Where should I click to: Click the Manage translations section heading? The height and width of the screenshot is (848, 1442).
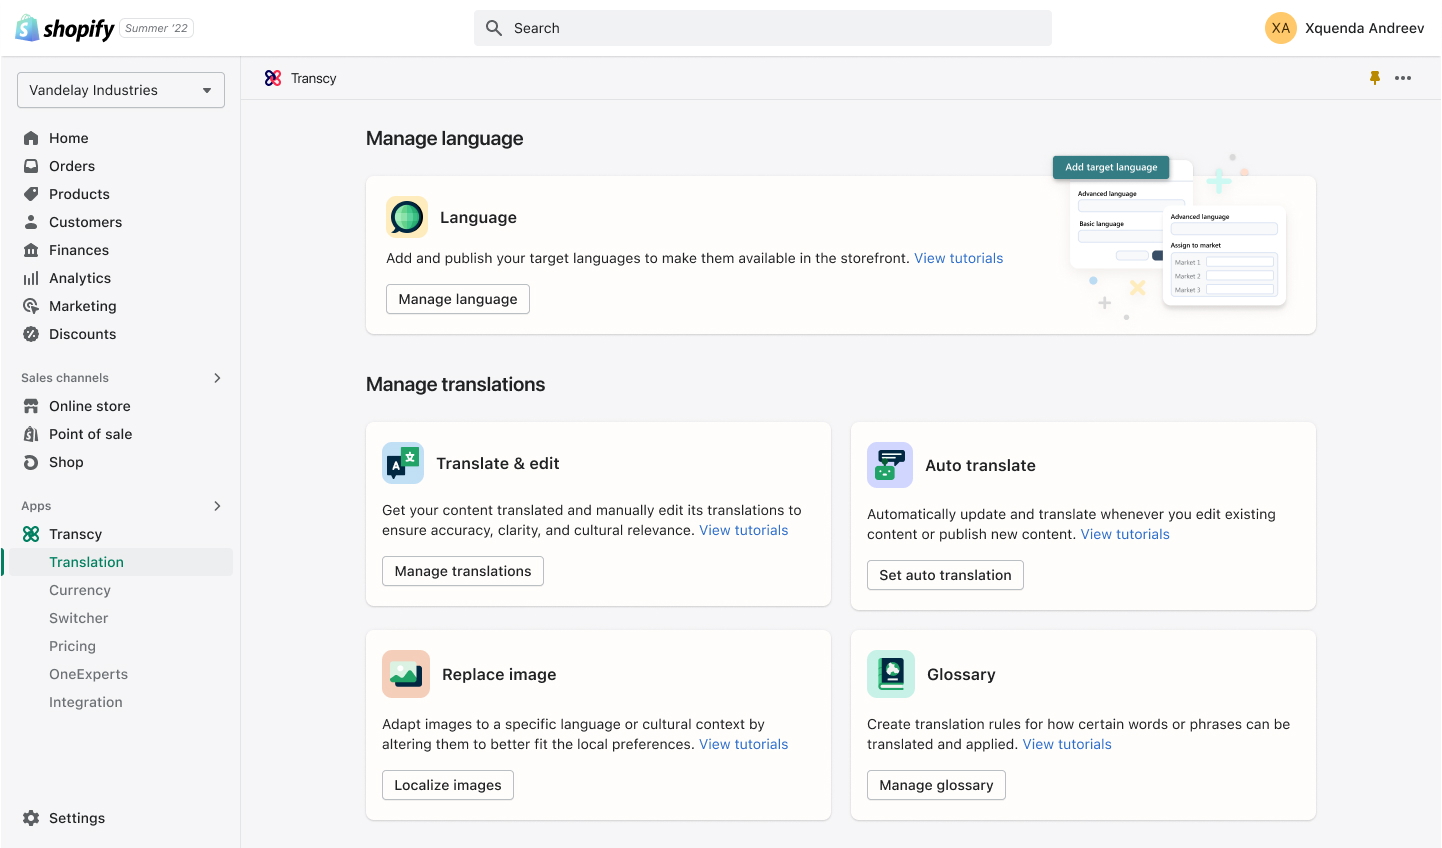click(x=455, y=384)
